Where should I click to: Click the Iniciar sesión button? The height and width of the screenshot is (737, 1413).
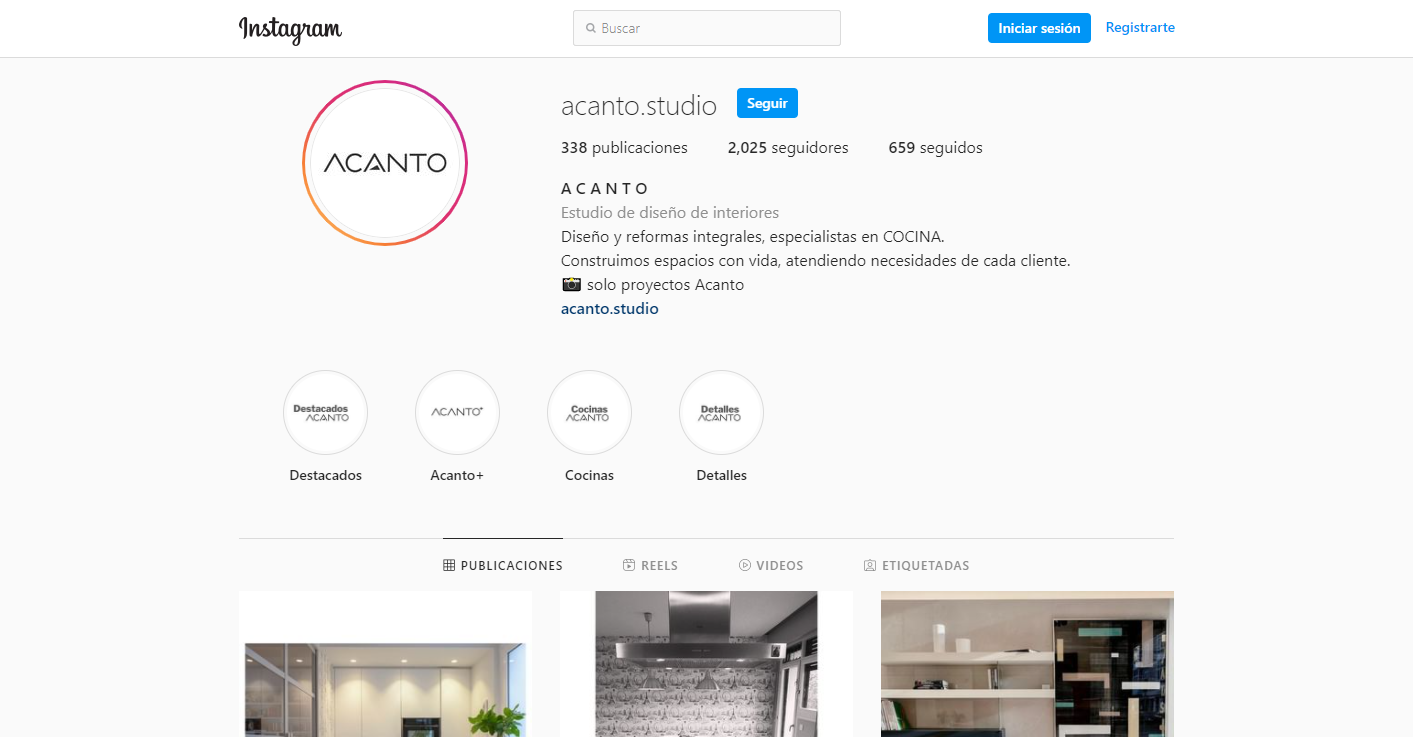[1039, 28]
